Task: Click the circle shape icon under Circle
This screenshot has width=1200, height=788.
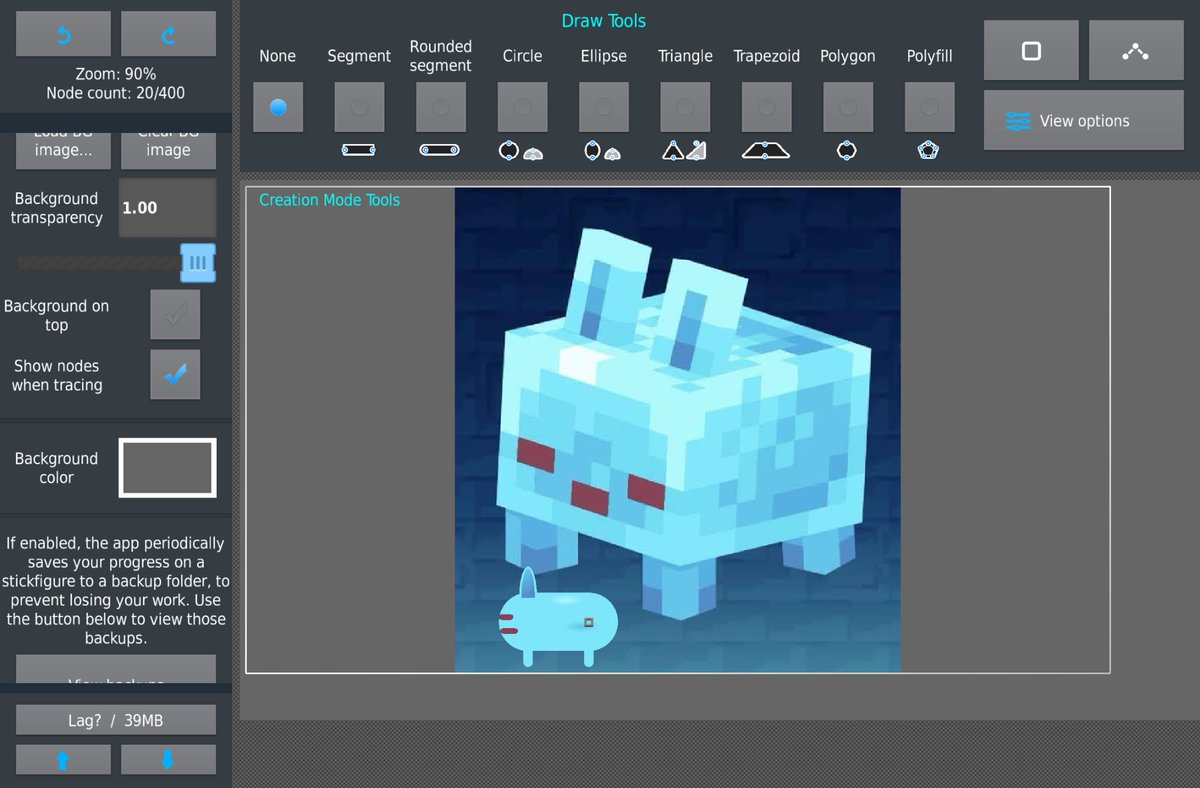Action: point(520,151)
